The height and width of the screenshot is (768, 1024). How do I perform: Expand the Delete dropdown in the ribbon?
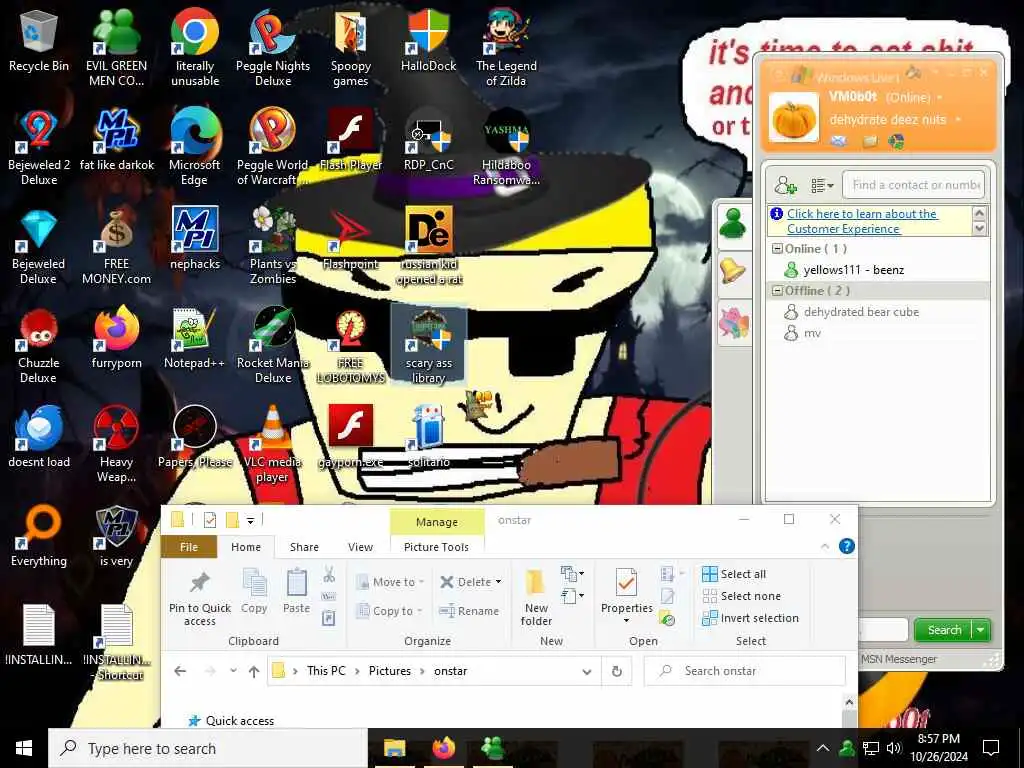(x=499, y=582)
